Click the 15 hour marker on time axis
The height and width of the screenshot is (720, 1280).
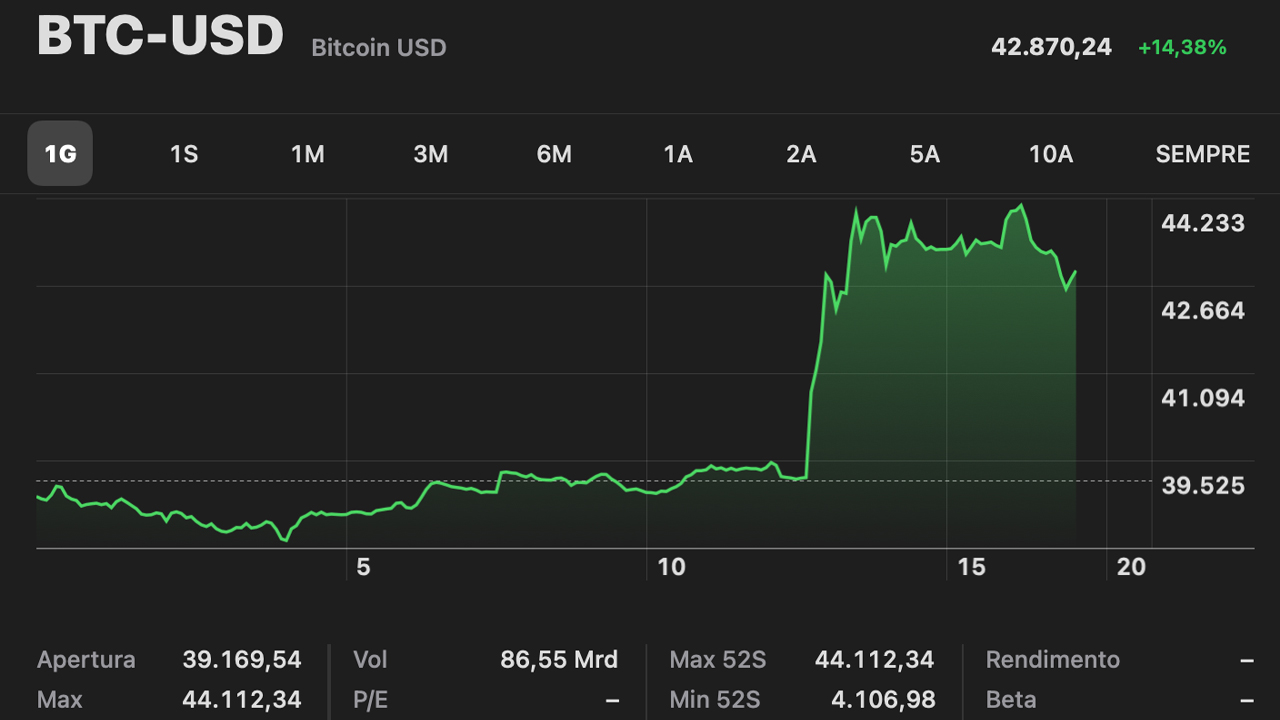tap(971, 567)
